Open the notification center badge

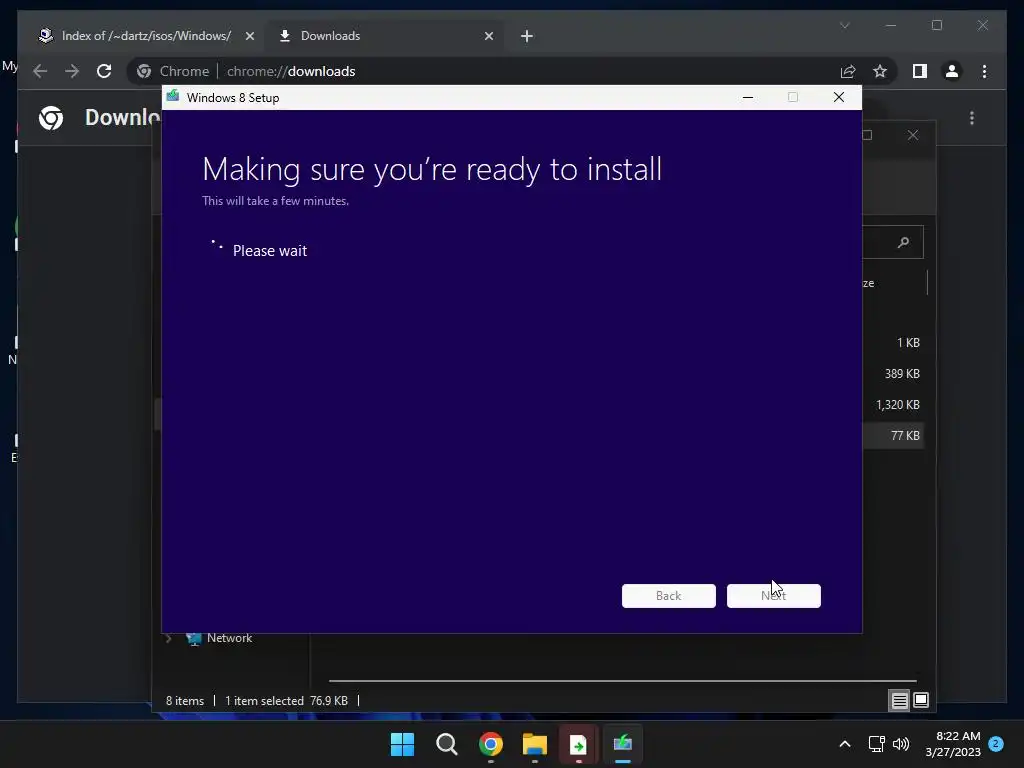point(996,743)
